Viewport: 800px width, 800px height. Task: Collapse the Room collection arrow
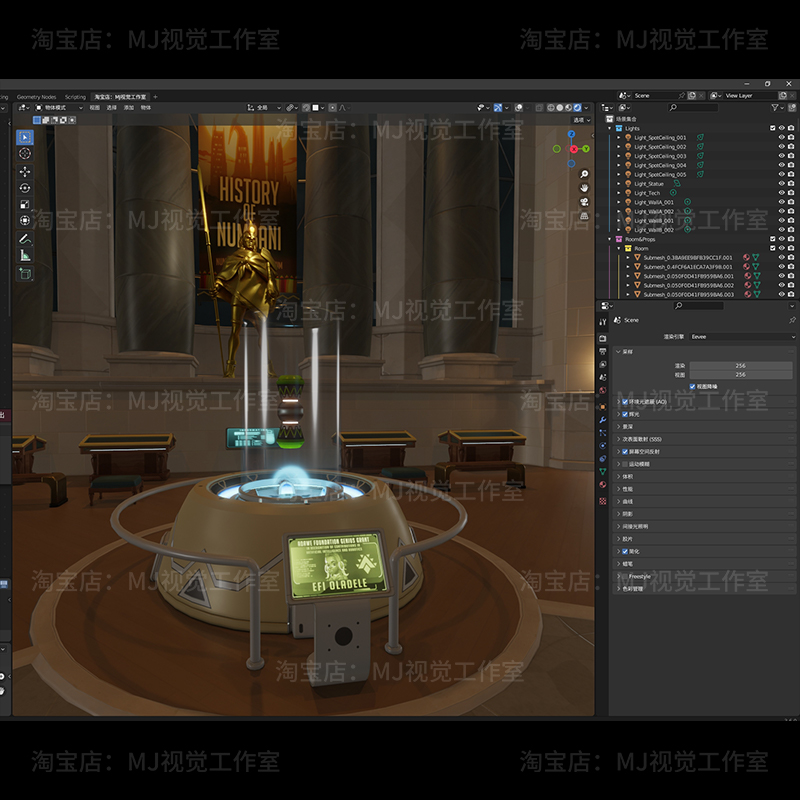coord(619,248)
